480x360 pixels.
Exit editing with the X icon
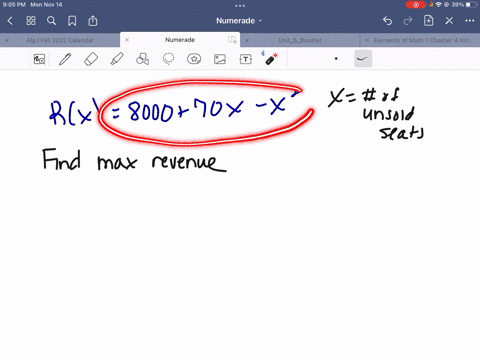coord(449,21)
